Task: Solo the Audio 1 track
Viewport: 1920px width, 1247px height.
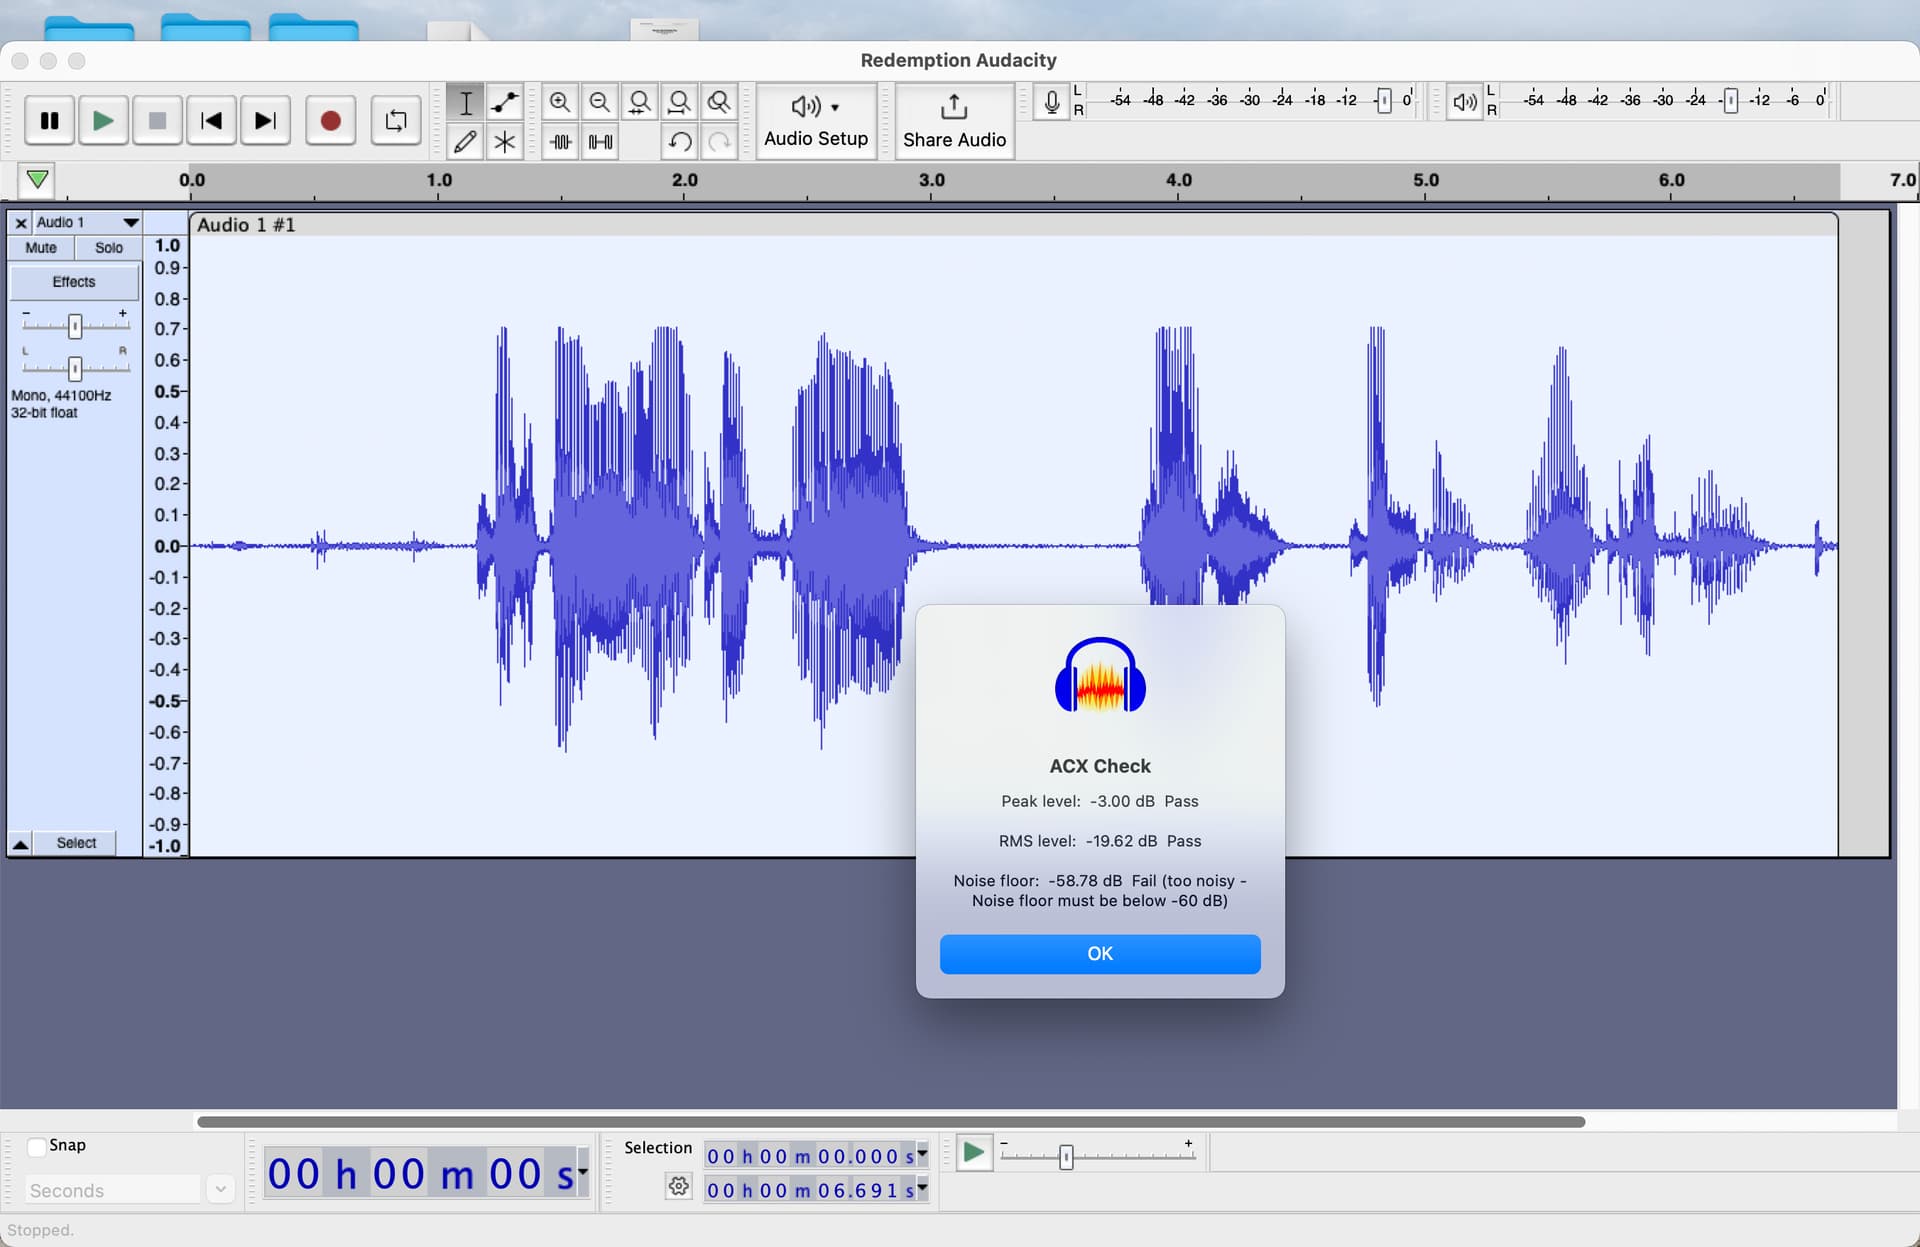Action: coord(108,248)
